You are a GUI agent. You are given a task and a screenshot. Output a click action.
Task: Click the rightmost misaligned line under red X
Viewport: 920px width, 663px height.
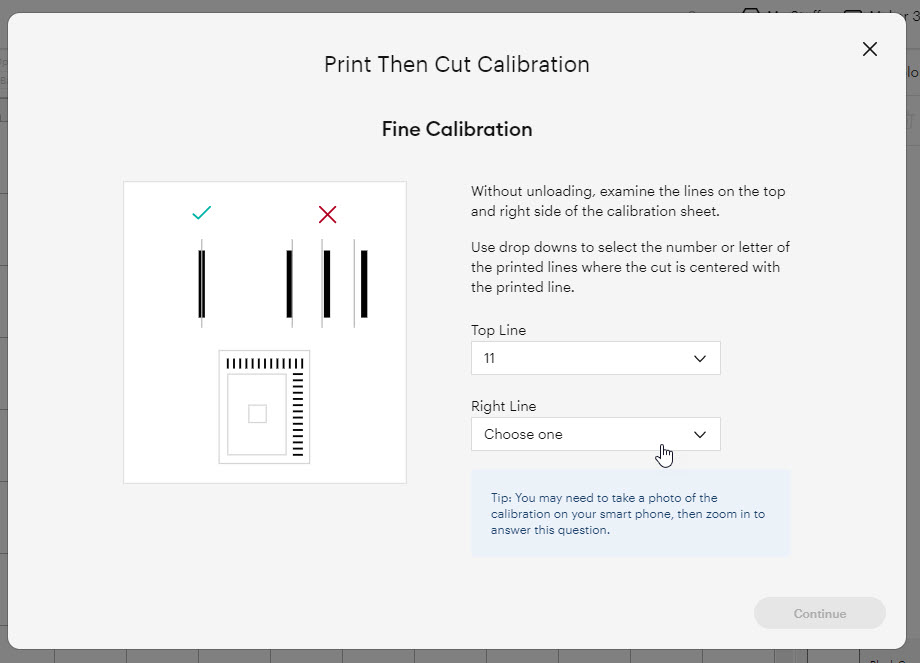point(363,283)
